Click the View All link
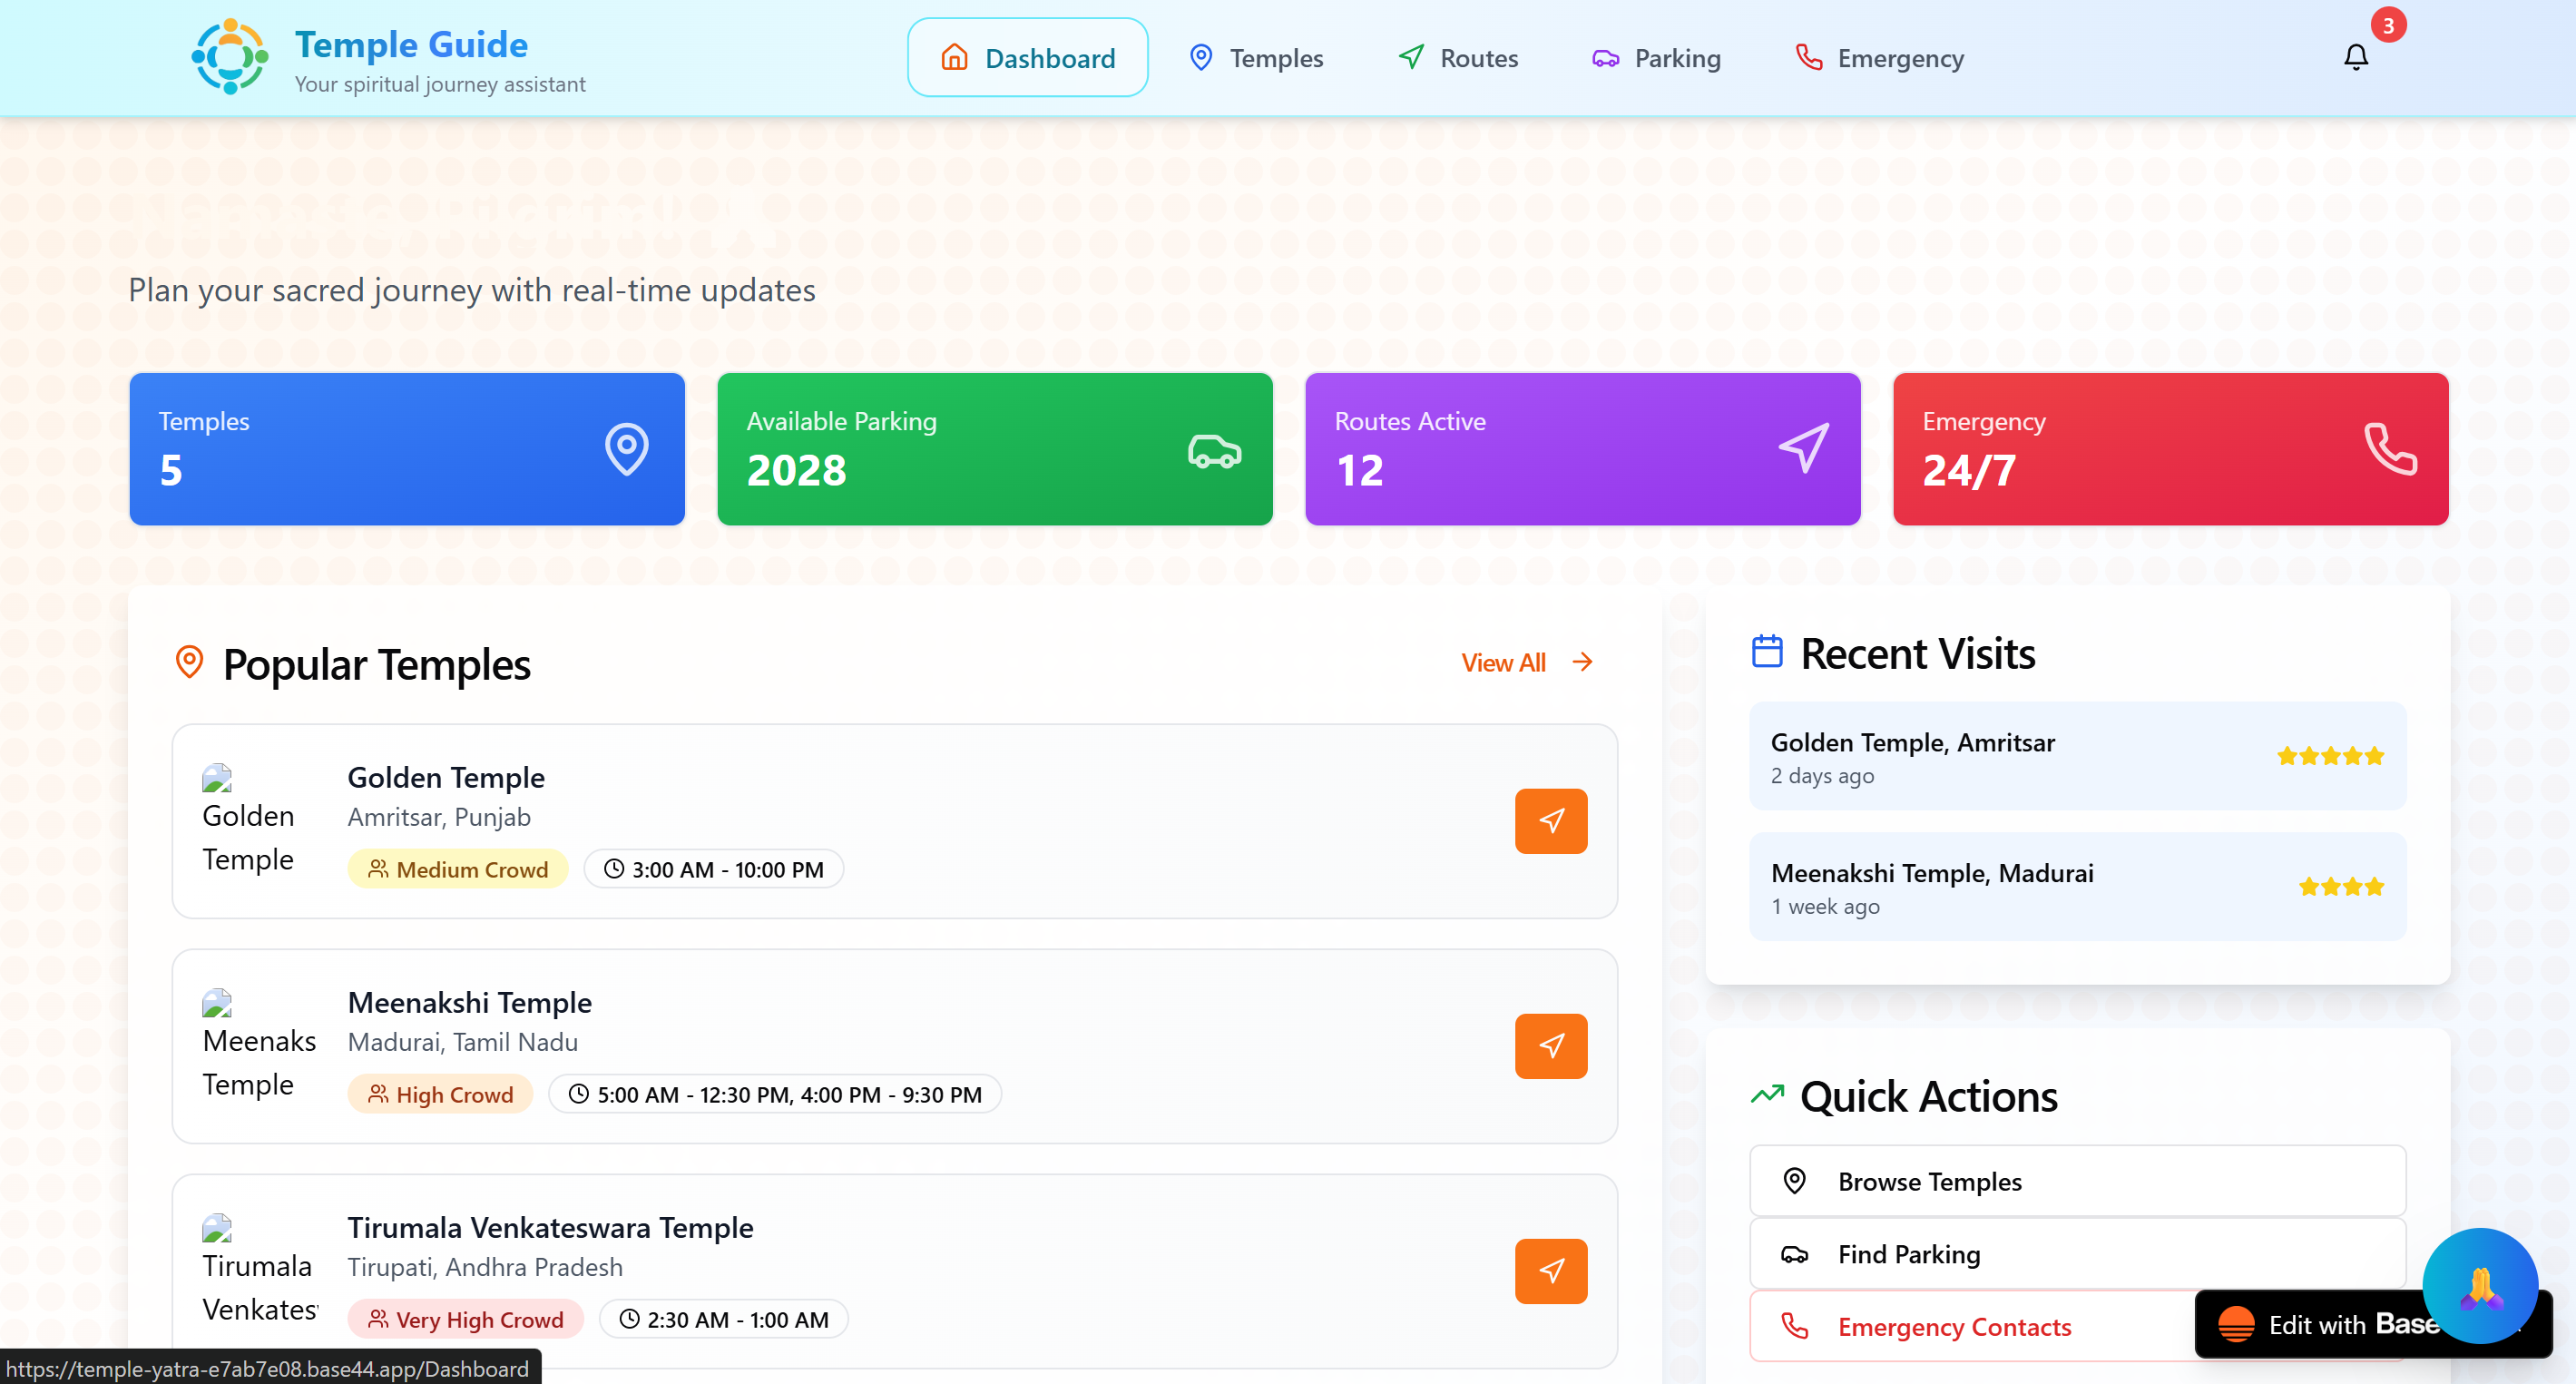This screenshot has width=2576, height=1384. point(1526,663)
